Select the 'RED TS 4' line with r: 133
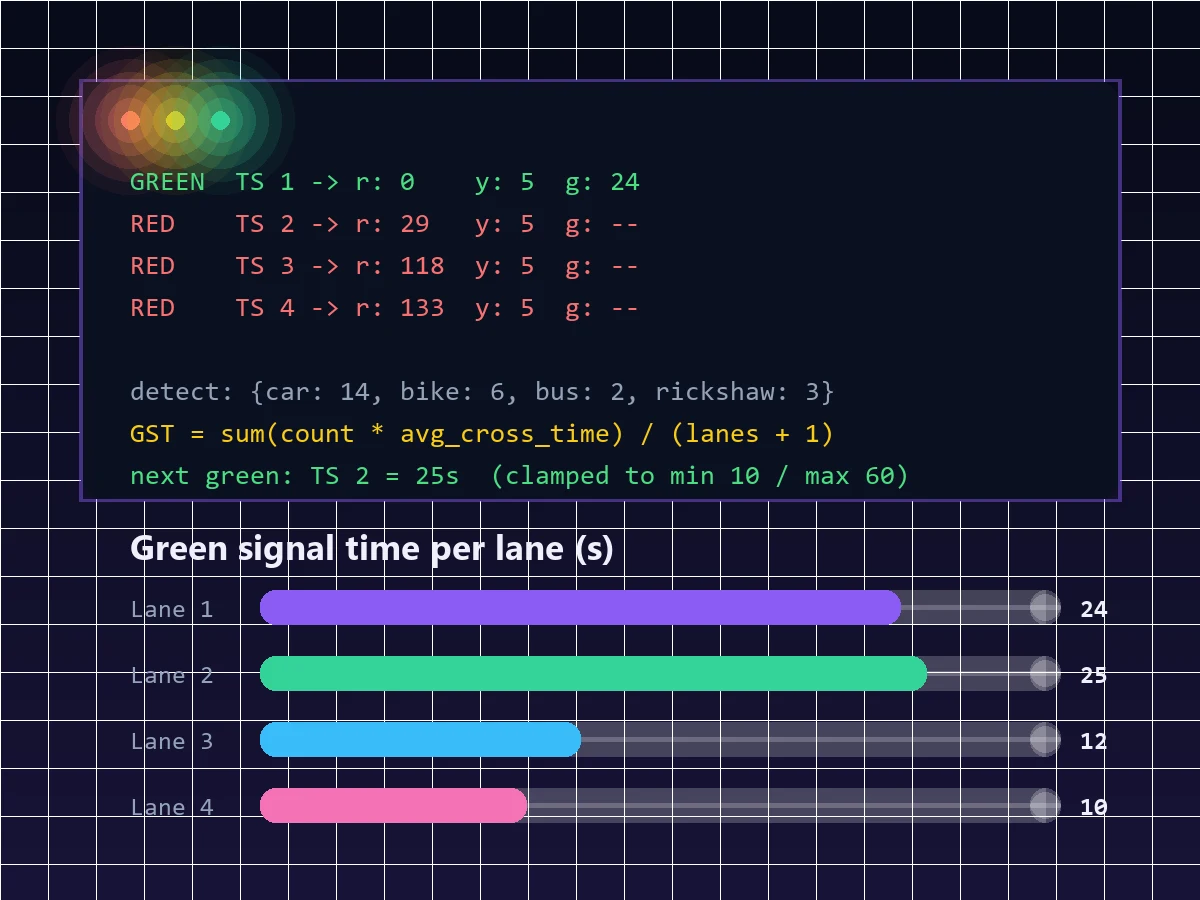Image resolution: width=1200 pixels, height=900 pixels. pos(385,308)
